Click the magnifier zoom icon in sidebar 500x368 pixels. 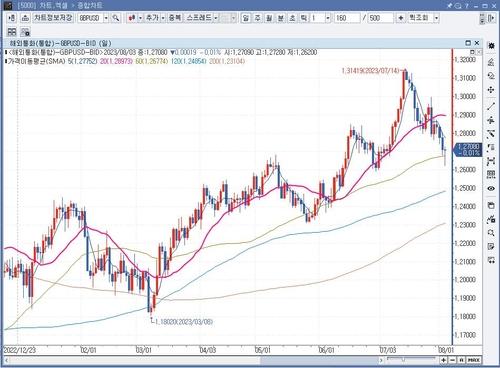pos(491,233)
